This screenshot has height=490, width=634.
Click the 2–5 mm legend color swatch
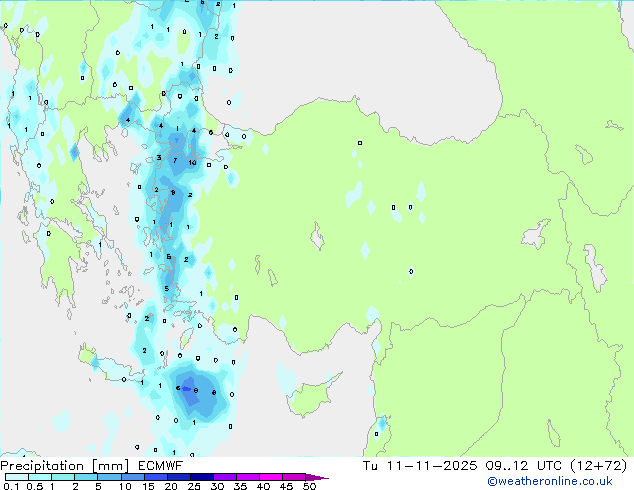(x=86, y=477)
